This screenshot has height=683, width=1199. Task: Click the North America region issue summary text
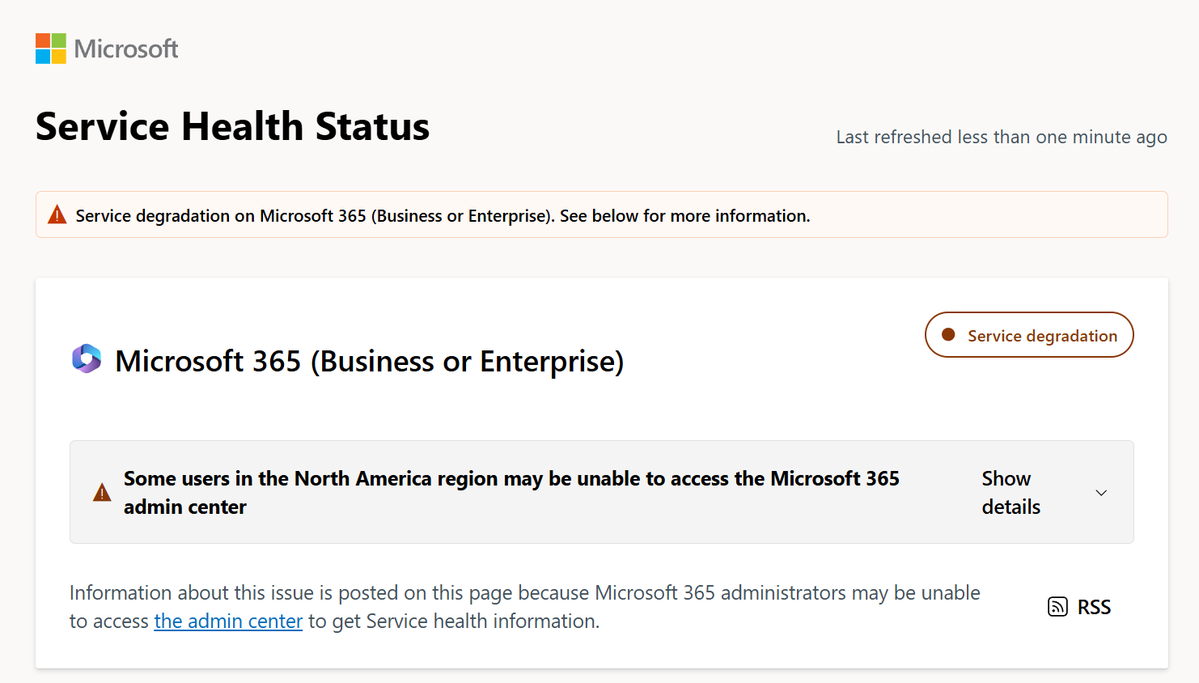point(511,492)
